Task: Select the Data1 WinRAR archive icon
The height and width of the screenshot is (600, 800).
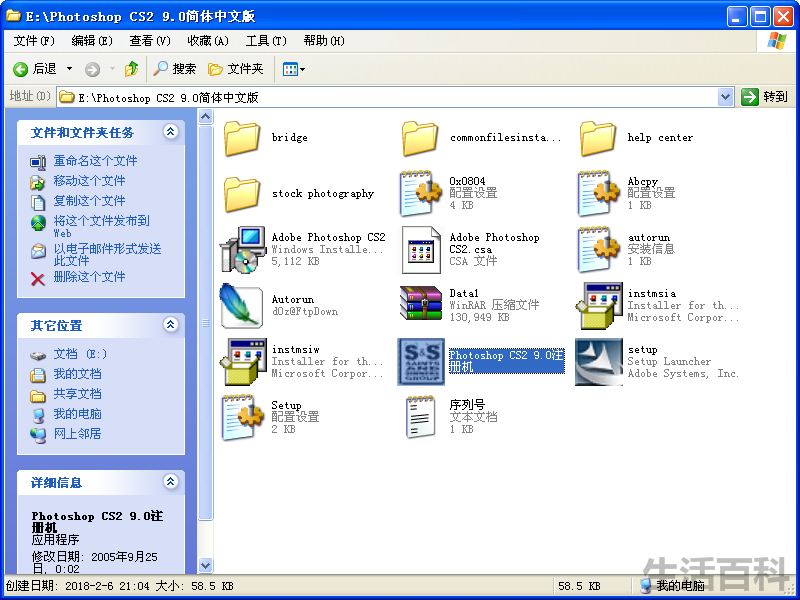Action: [421, 303]
